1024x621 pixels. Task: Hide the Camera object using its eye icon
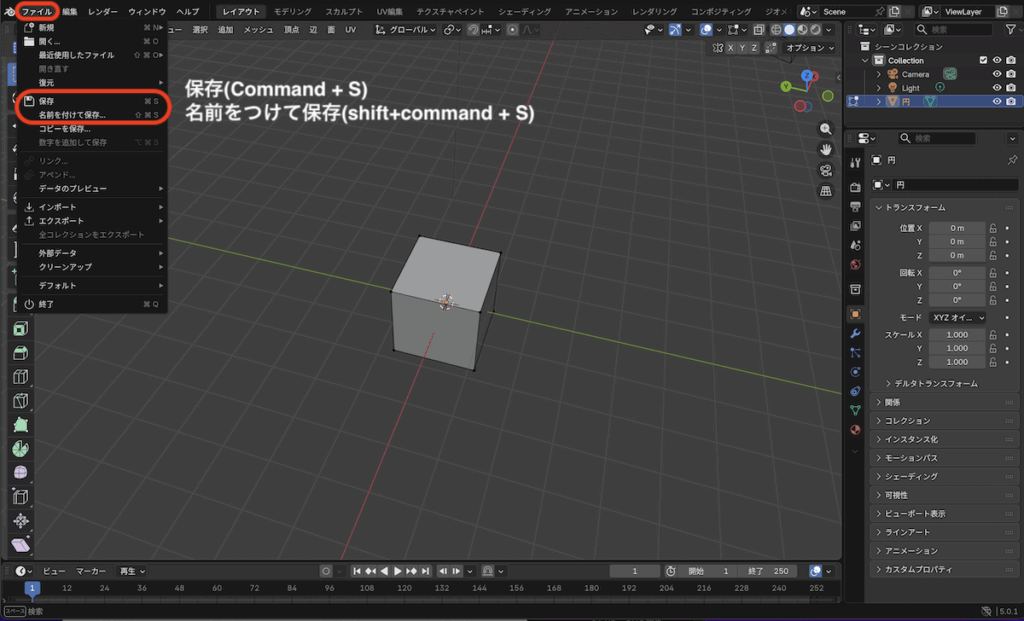996,74
